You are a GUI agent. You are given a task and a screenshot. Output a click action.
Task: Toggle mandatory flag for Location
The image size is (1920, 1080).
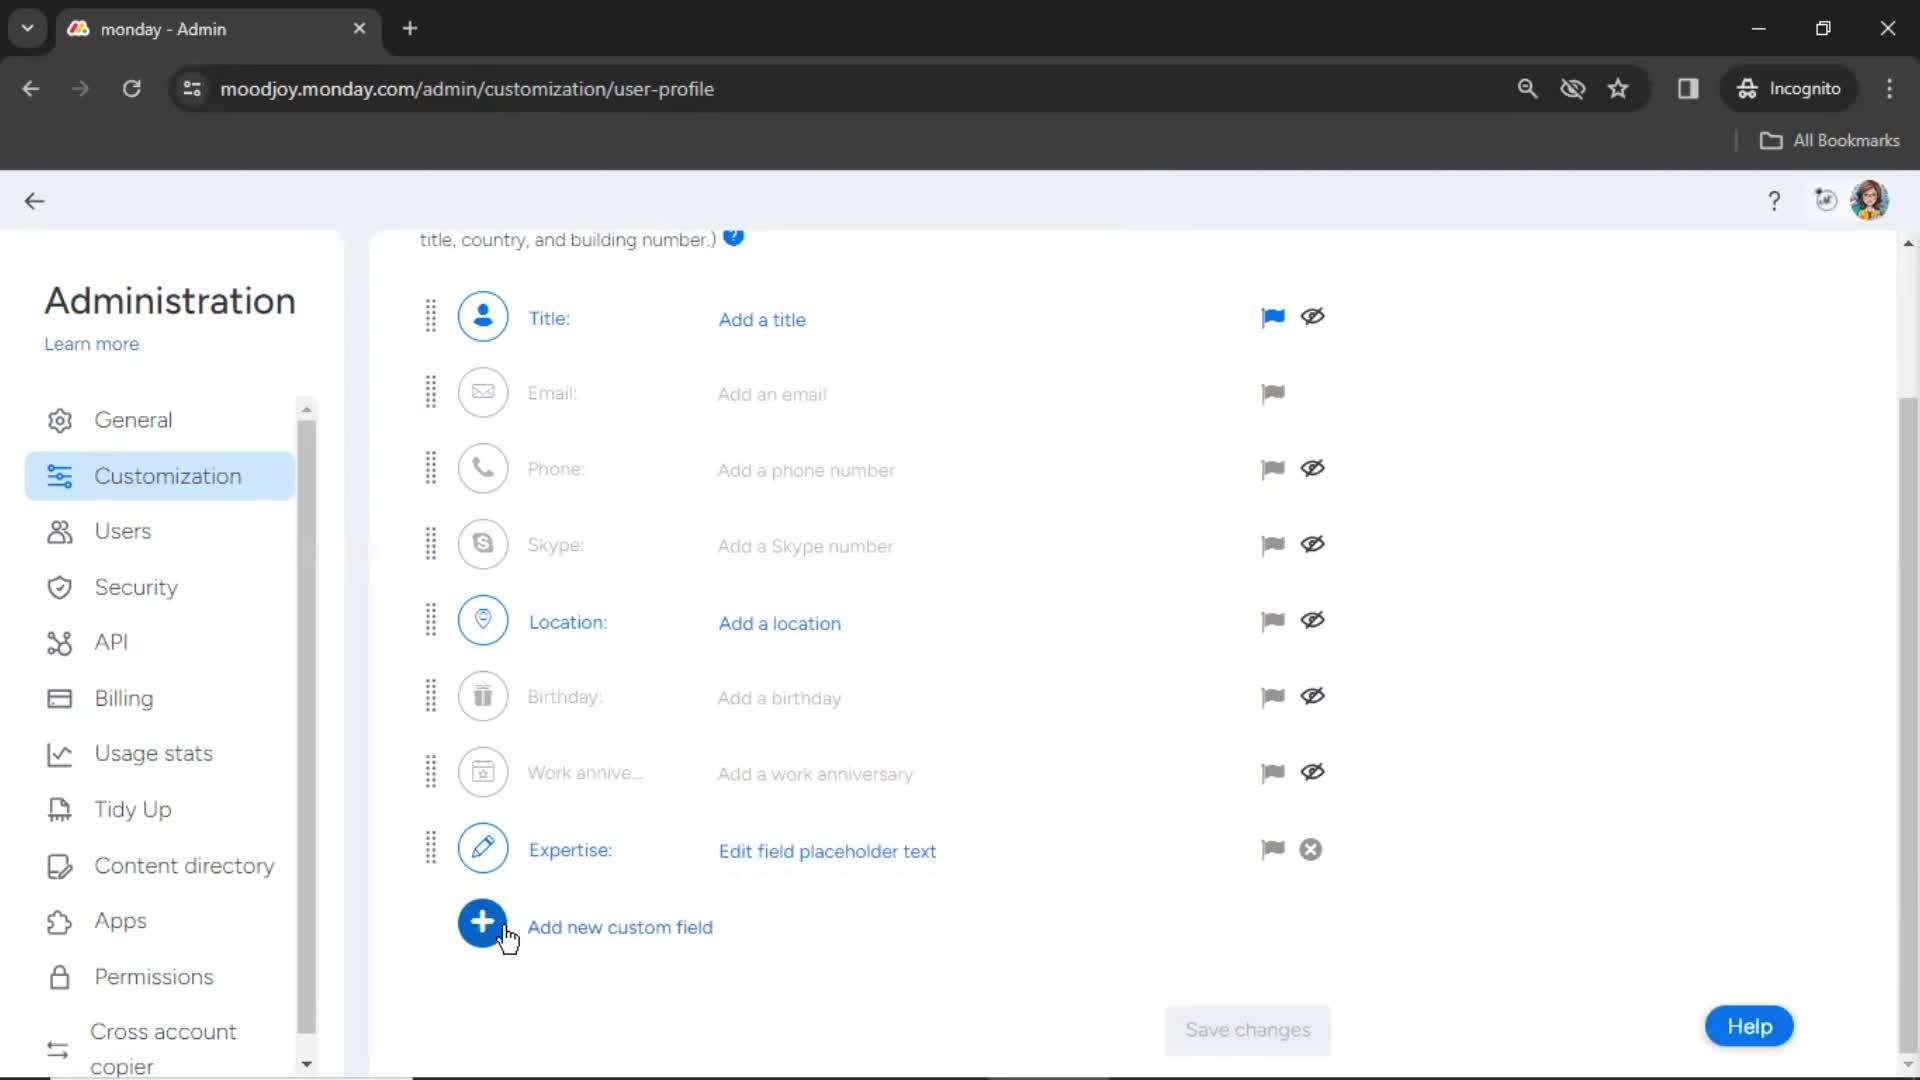1272,621
